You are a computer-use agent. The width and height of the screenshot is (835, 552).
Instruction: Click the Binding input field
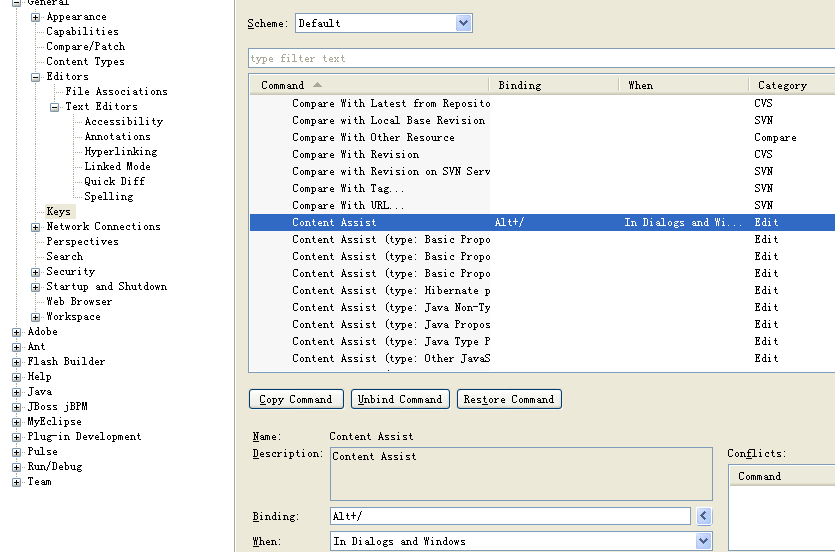tap(510, 516)
